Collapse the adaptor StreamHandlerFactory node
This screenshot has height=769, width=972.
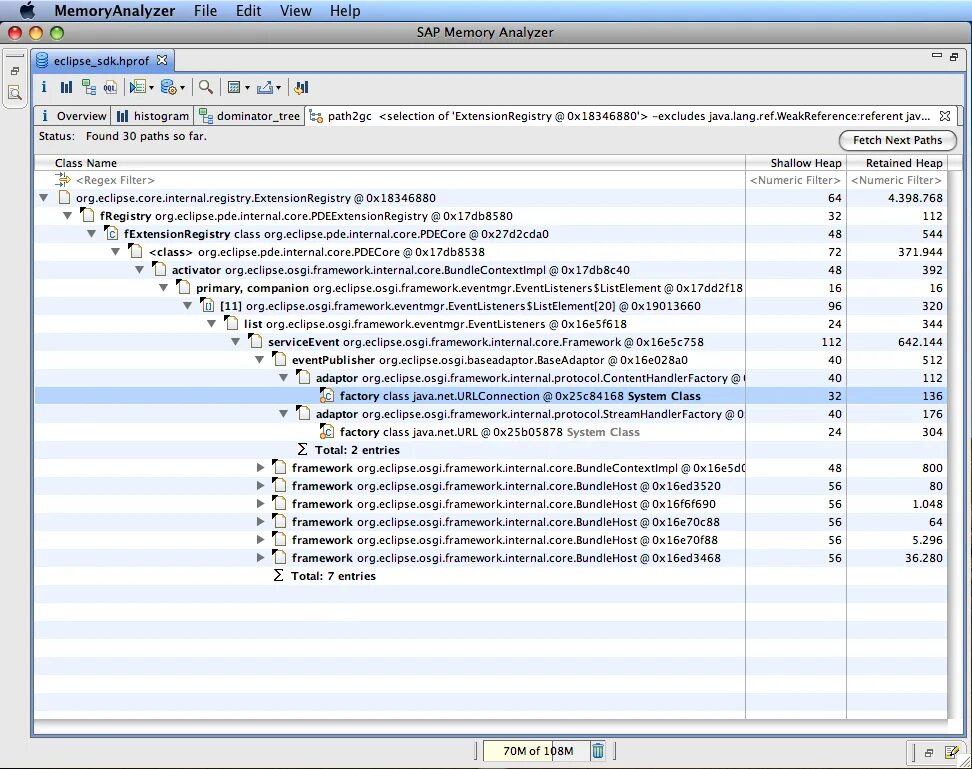(x=284, y=414)
